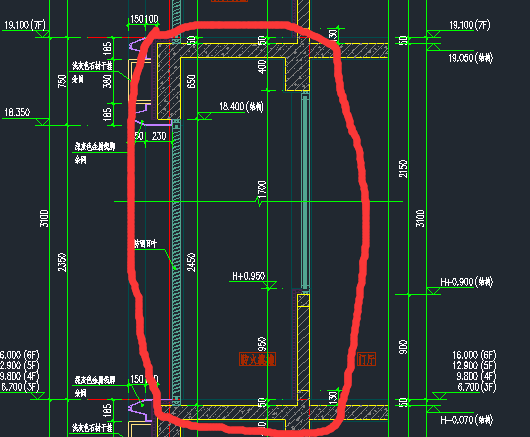Select the 18.350 elevation label
Image resolution: width=530 pixels, height=437 pixels.
17,112
